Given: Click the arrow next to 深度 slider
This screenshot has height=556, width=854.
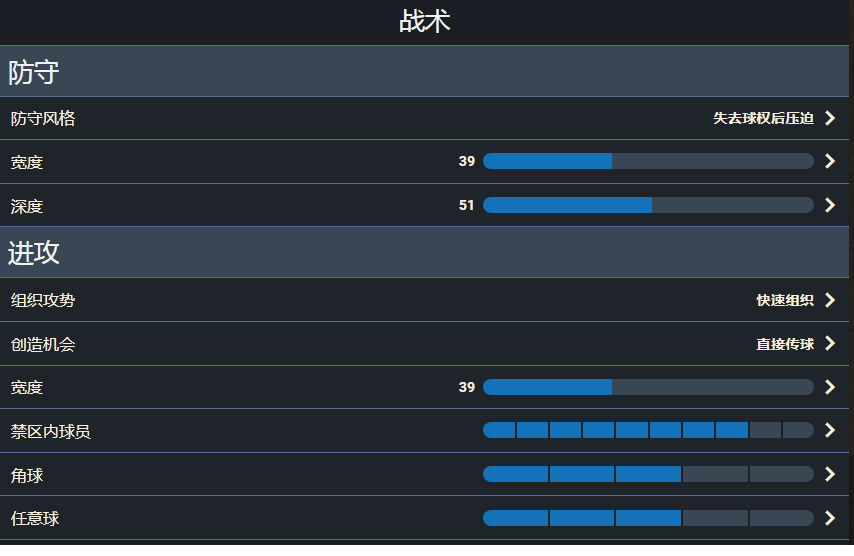Looking at the screenshot, I should tap(830, 205).
